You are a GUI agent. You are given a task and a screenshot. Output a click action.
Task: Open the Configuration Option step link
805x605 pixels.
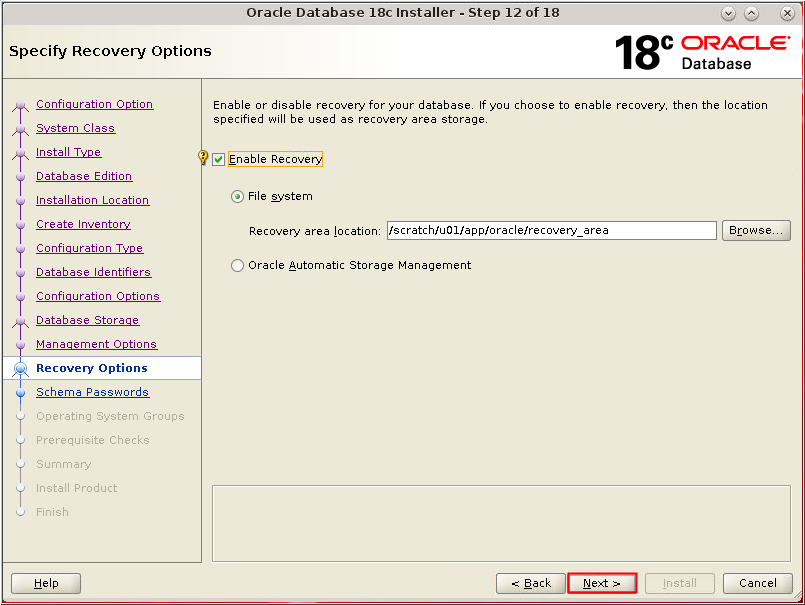[x=94, y=104]
